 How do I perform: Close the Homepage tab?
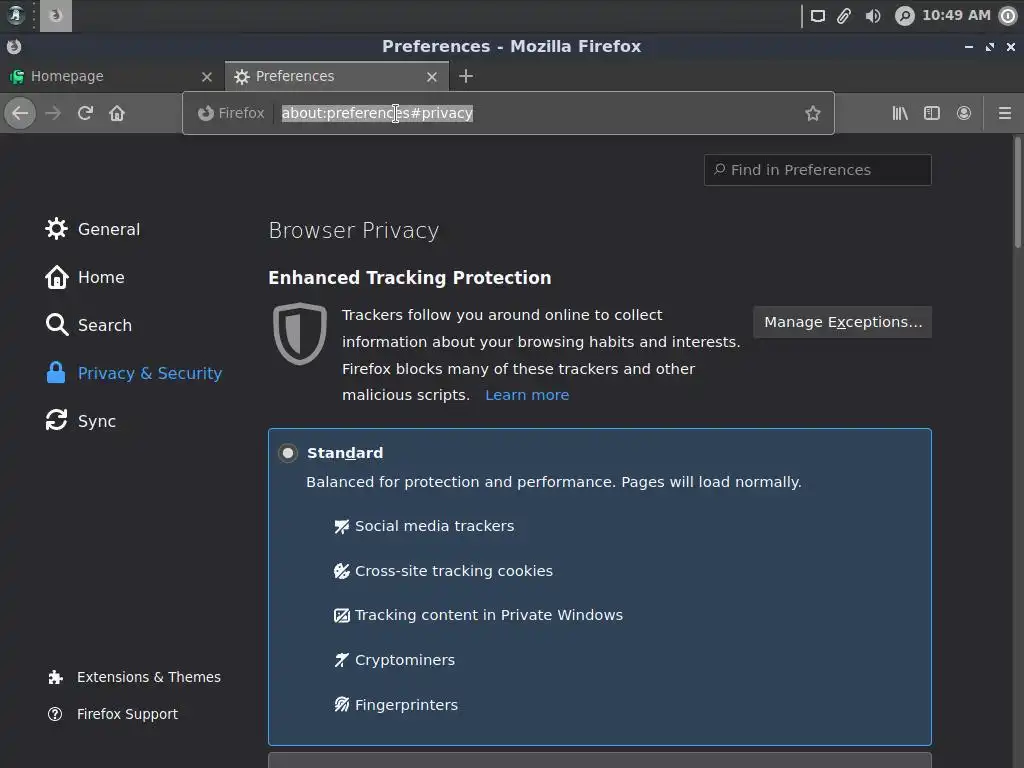[x=207, y=76]
